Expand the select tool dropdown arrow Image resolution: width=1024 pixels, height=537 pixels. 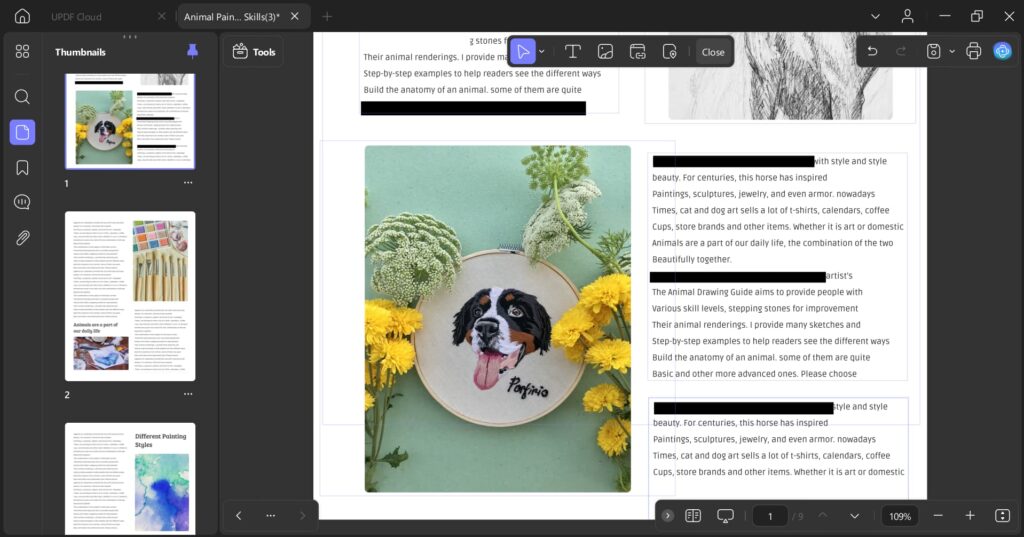click(542, 52)
